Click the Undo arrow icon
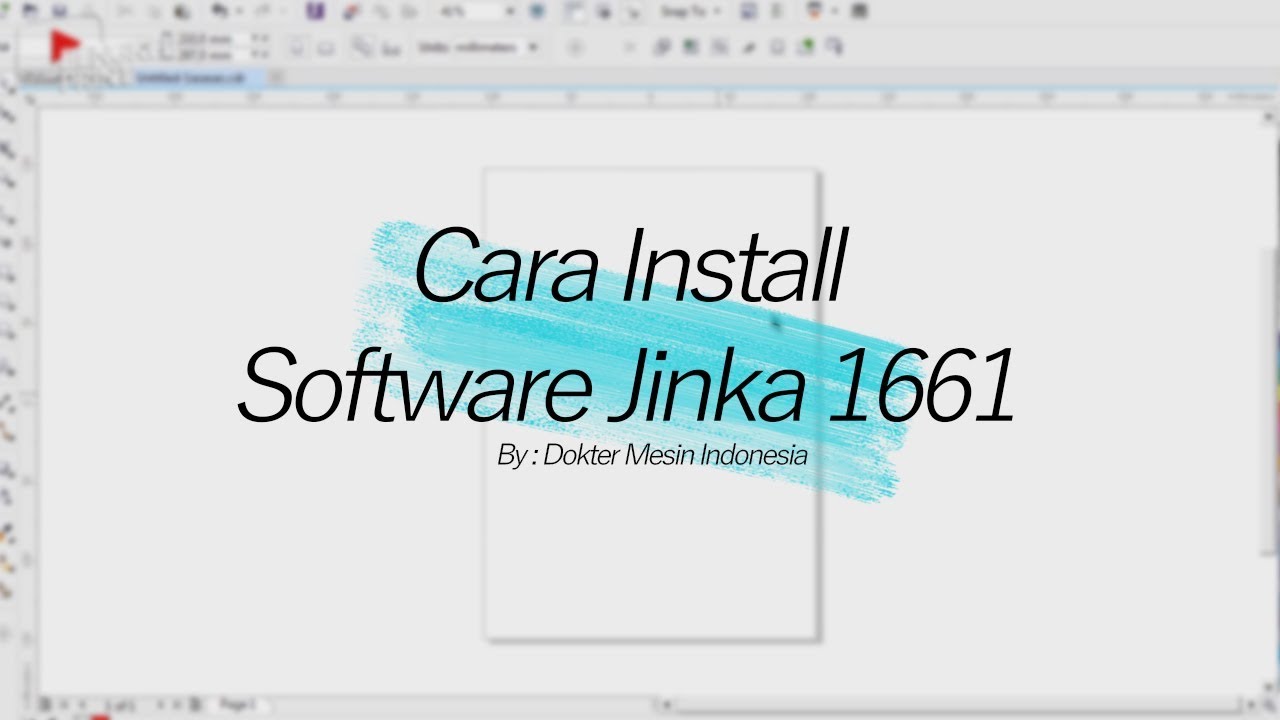This screenshot has height=720, width=1280. 220,11
